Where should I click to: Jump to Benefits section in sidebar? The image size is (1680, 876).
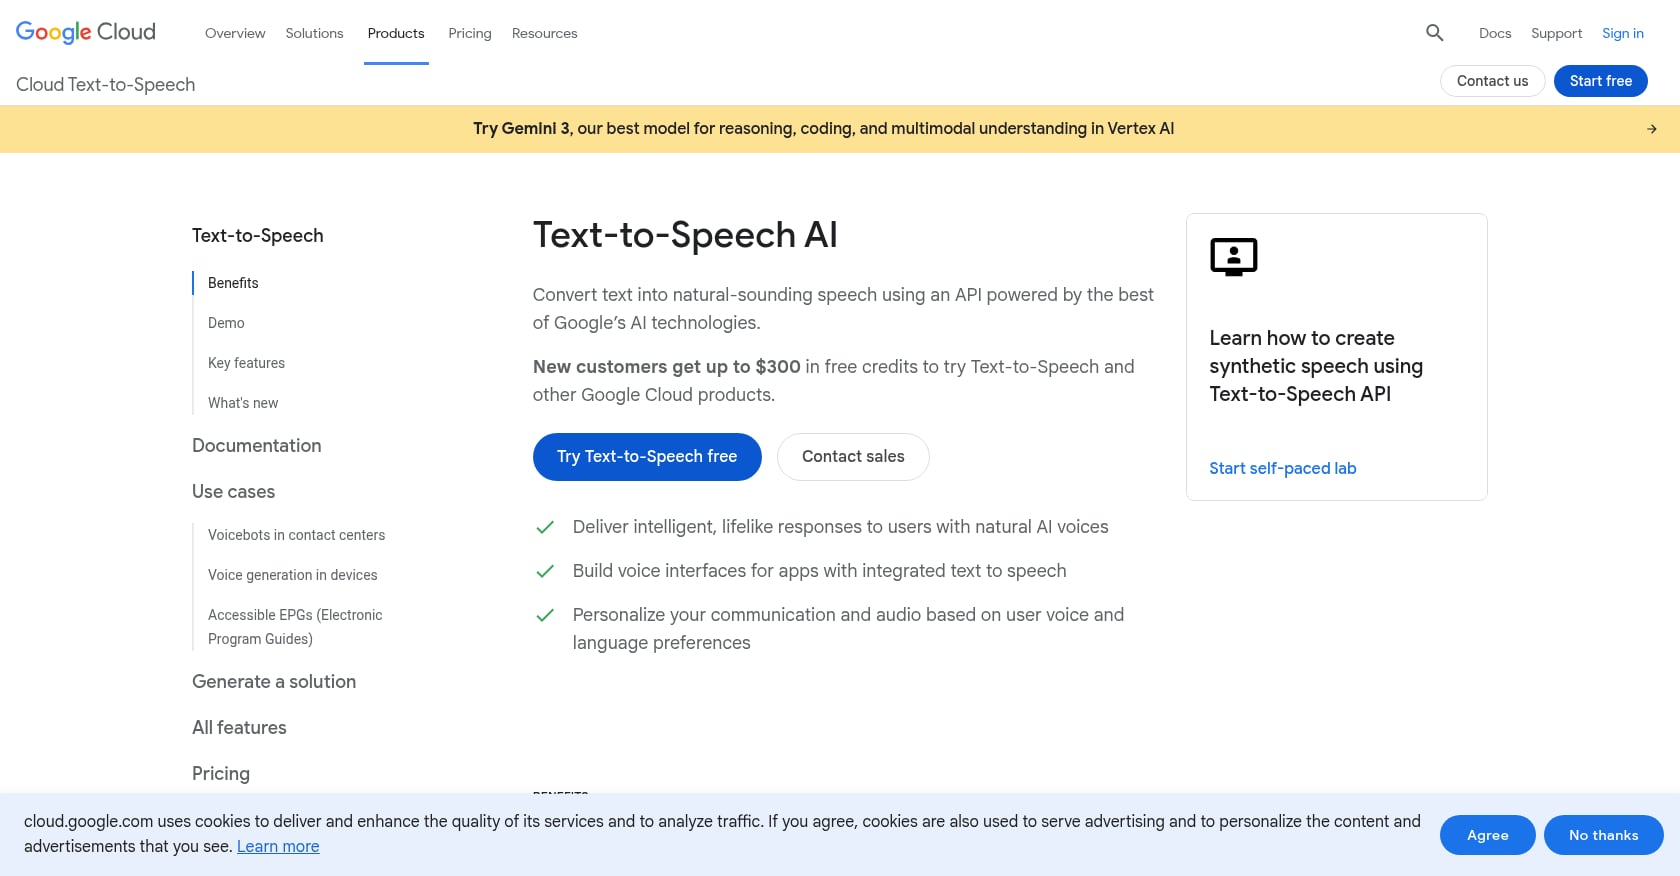(x=233, y=283)
